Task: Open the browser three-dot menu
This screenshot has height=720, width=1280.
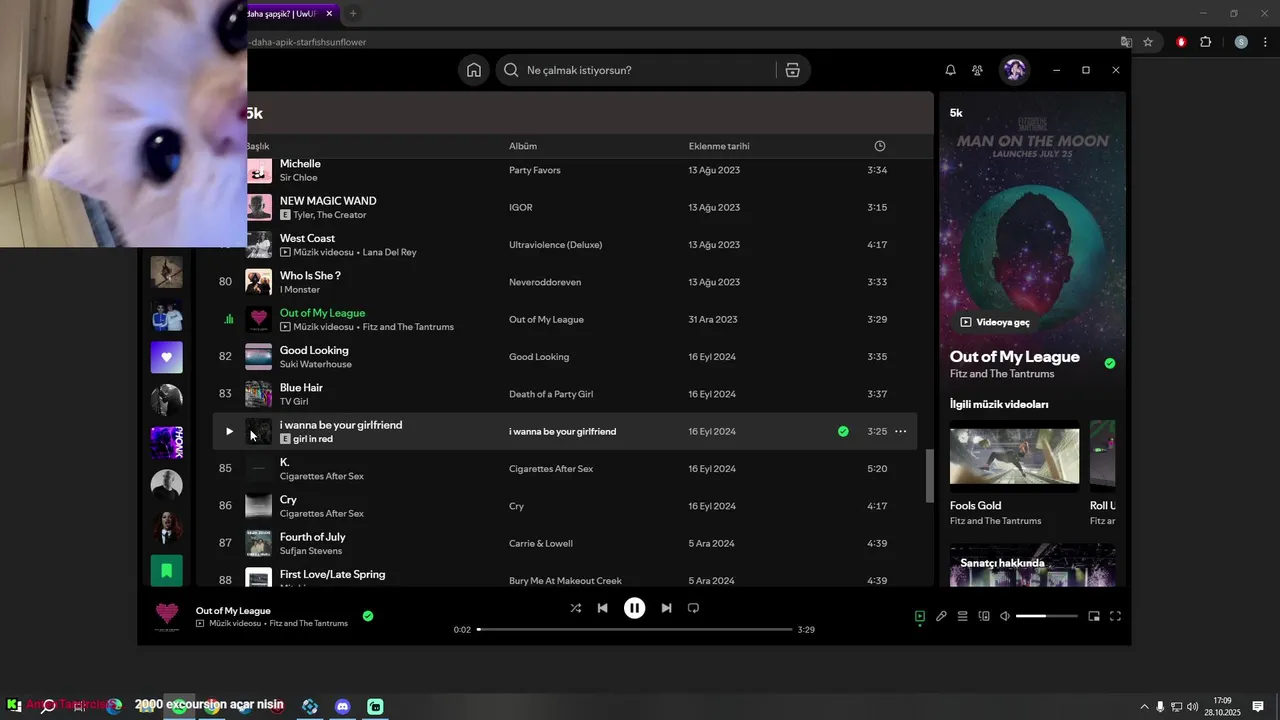Action: click(x=1266, y=42)
